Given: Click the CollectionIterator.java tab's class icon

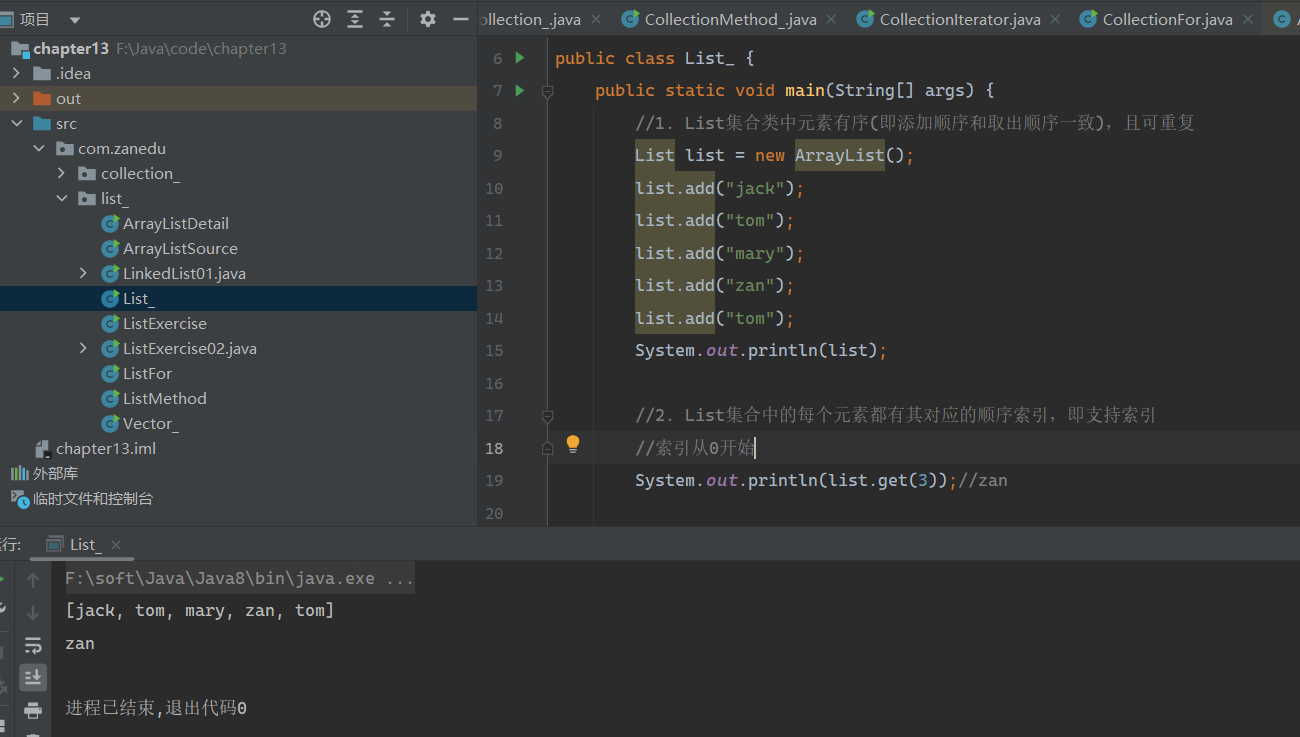Looking at the screenshot, I should (x=865, y=19).
